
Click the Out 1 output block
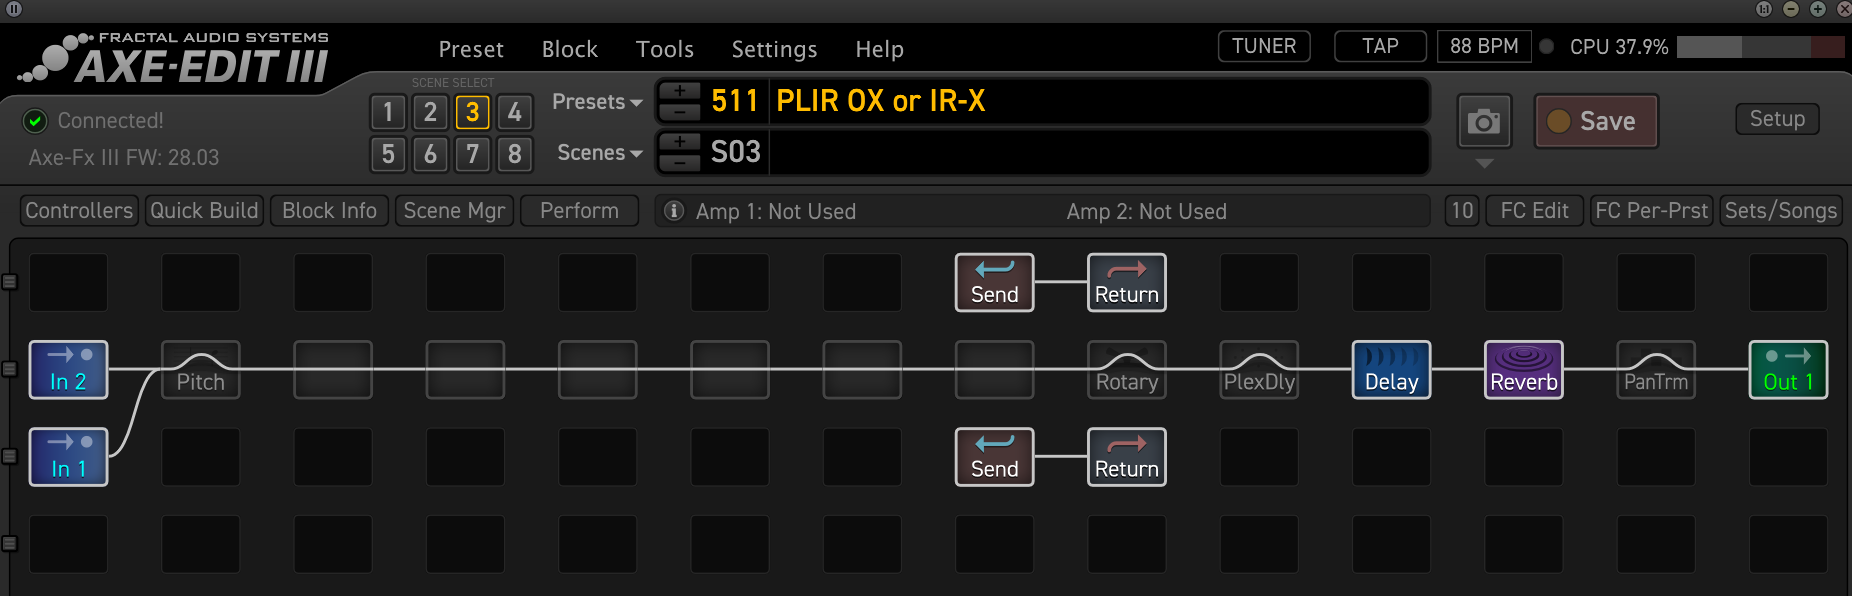(1787, 370)
